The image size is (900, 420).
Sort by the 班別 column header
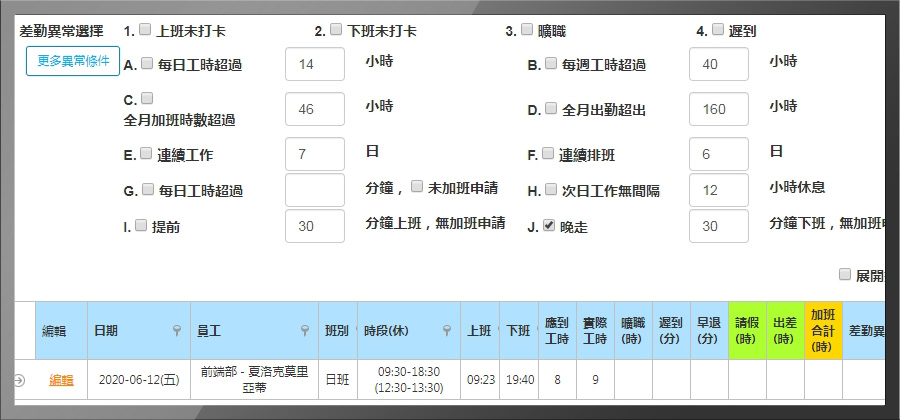(x=337, y=330)
